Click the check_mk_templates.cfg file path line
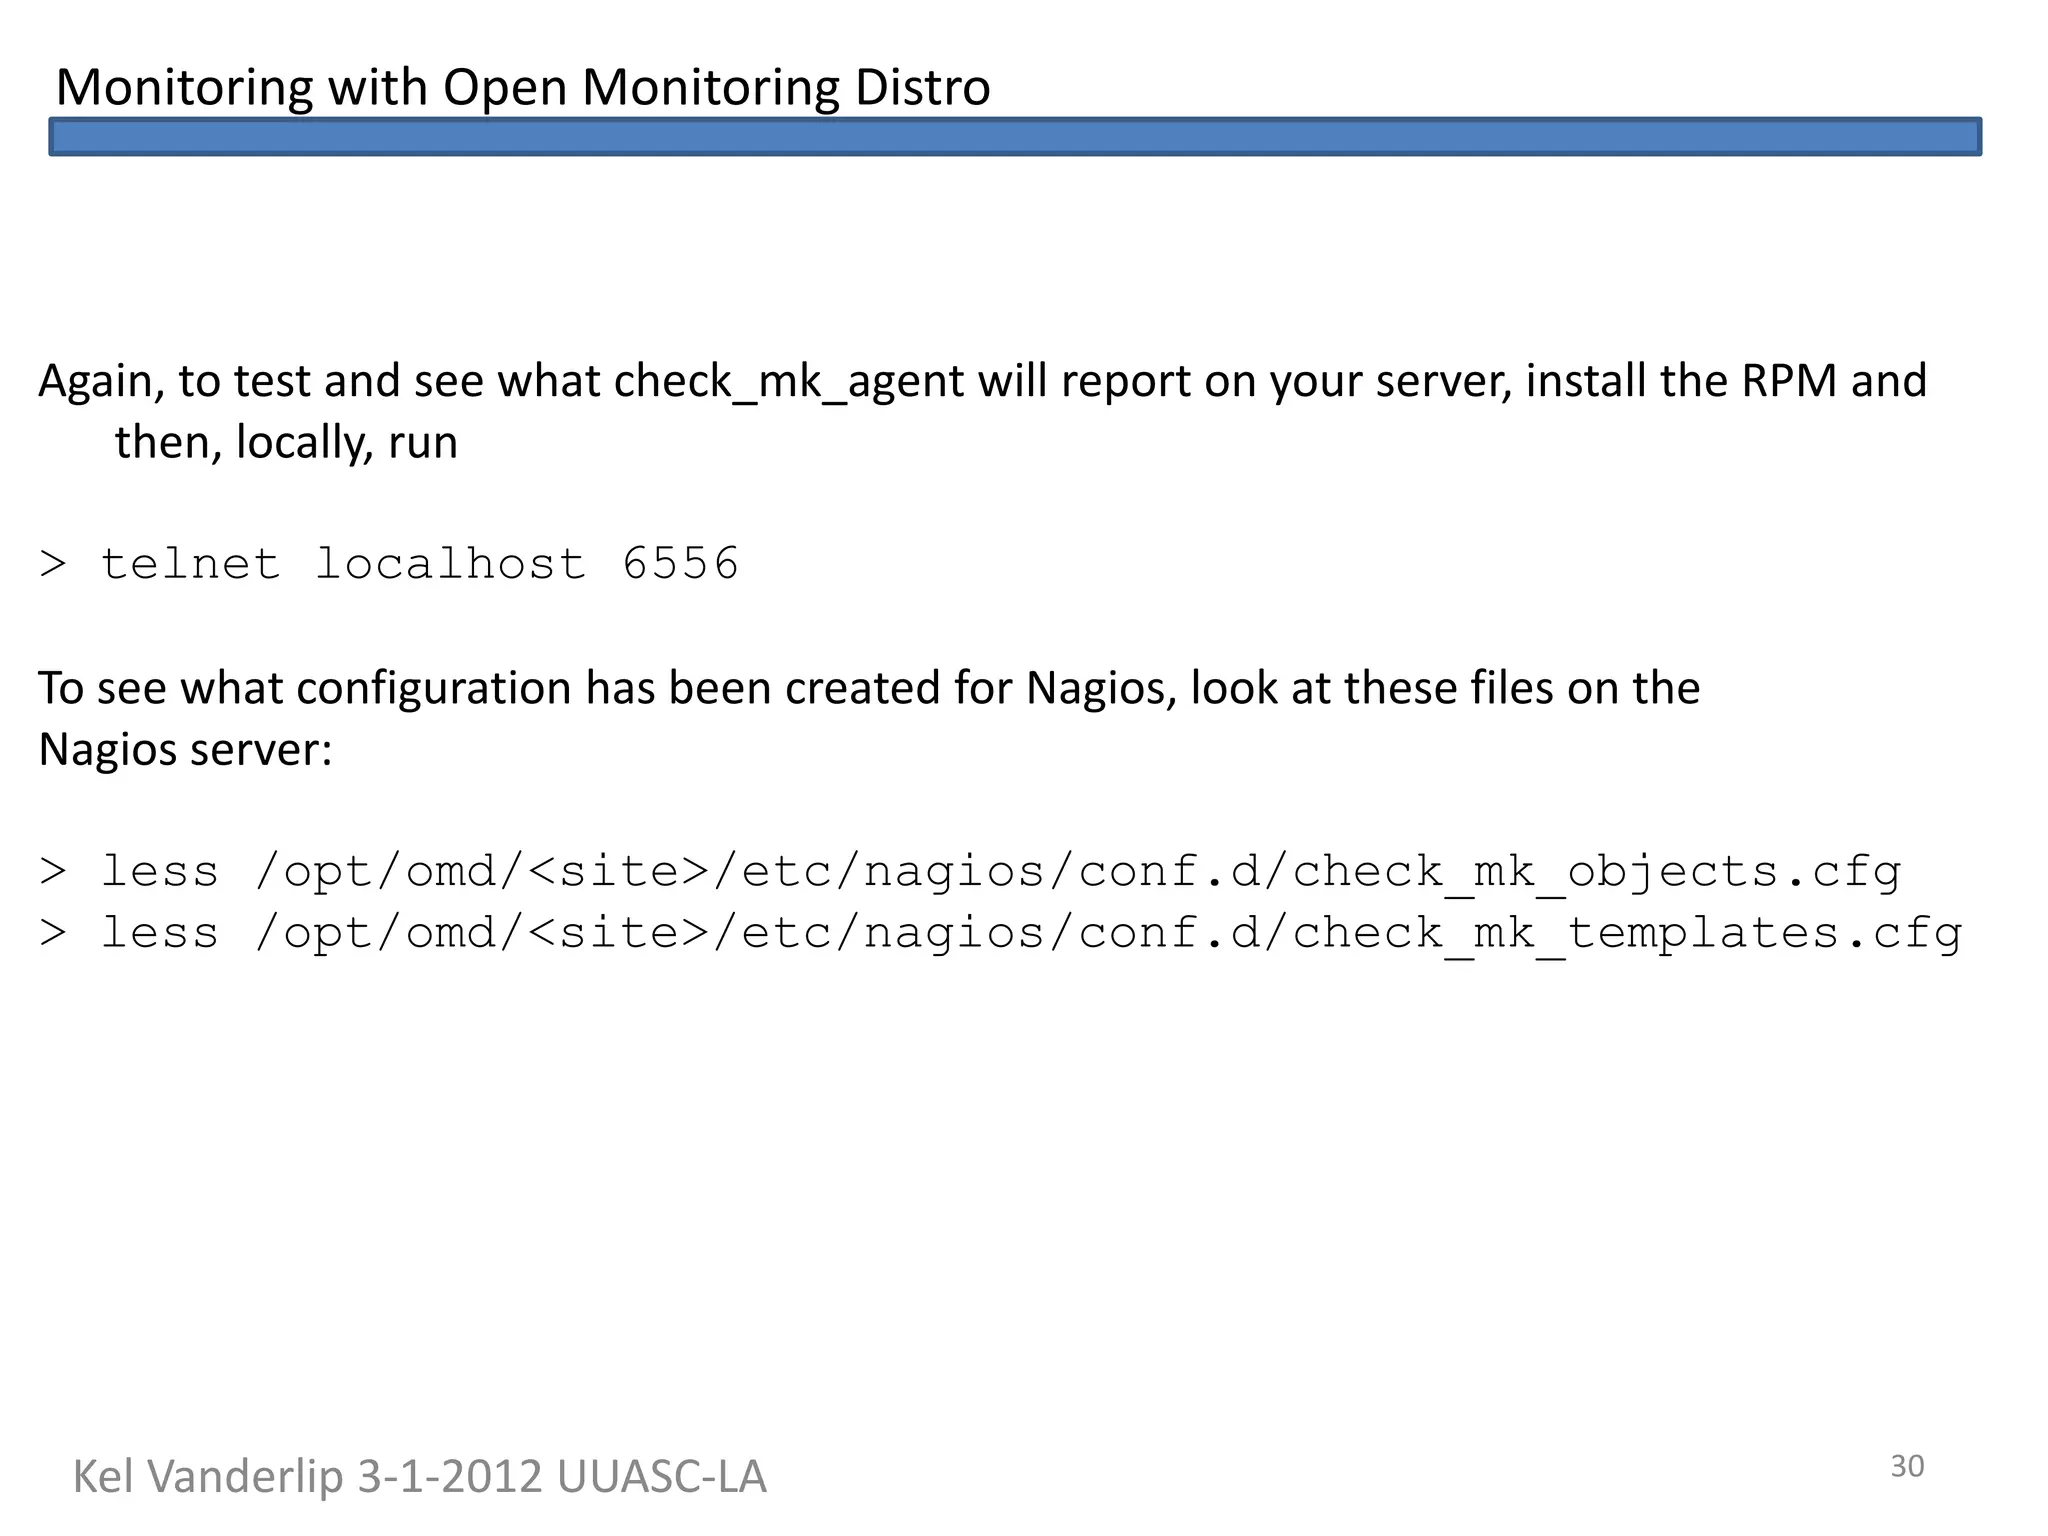The height and width of the screenshot is (1536, 2048). tap(1000, 933)
